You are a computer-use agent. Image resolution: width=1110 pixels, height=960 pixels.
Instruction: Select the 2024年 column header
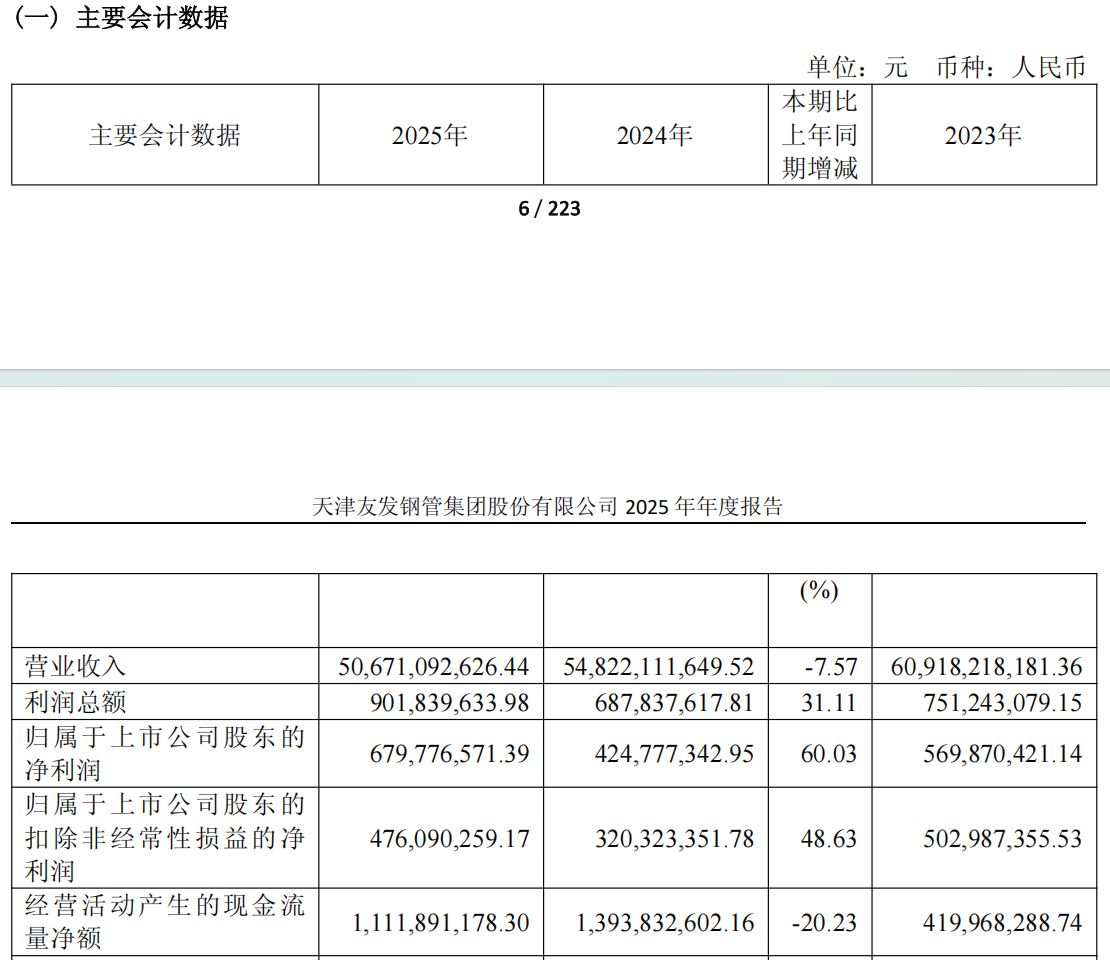click(653, 135)
